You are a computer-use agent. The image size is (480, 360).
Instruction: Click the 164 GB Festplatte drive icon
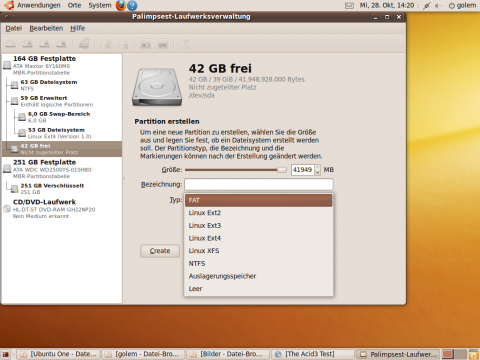click(7, 65)
